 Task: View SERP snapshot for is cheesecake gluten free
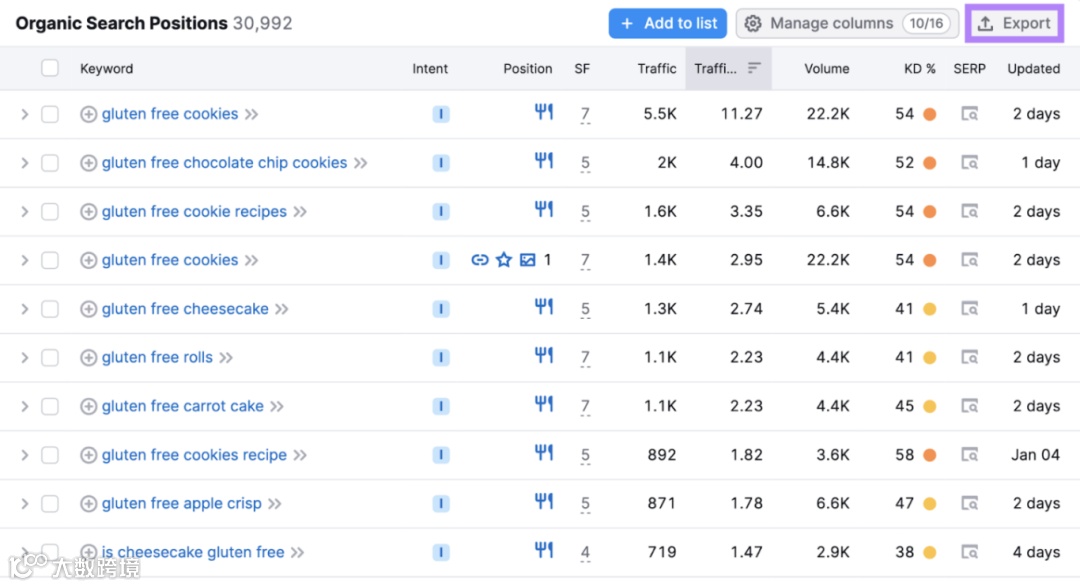point(969,553)
